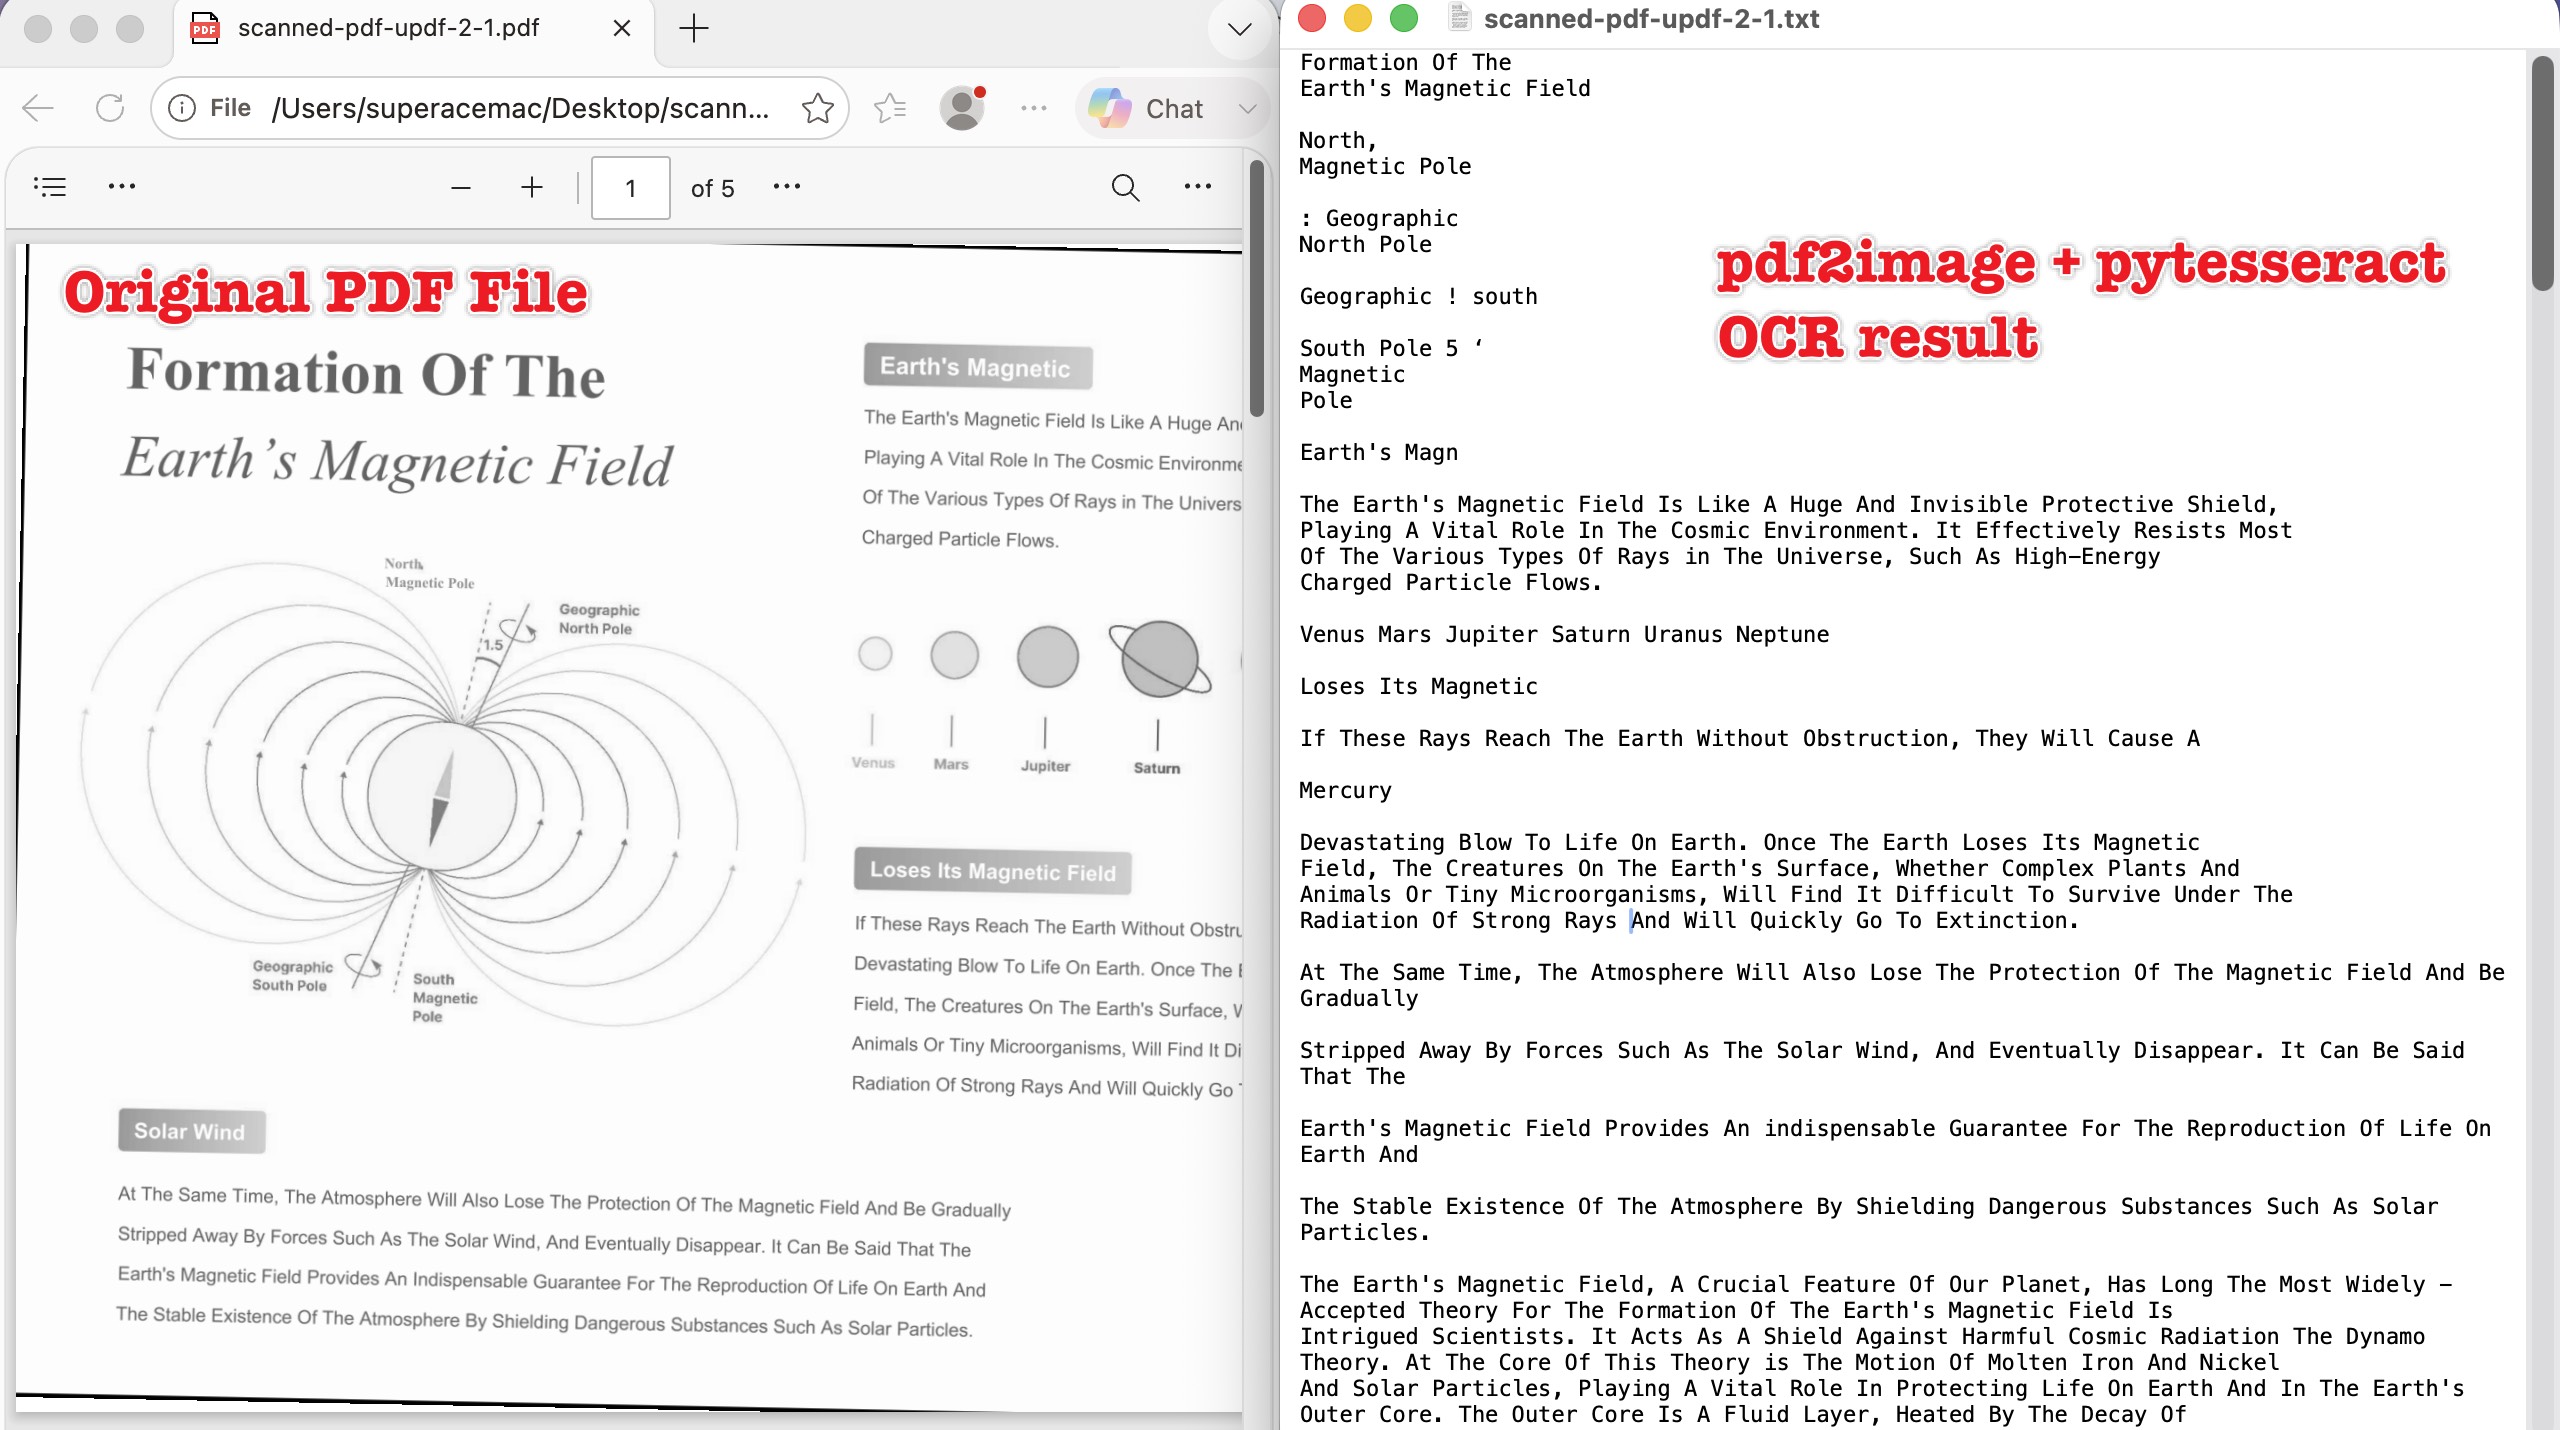Search within the PDF
This screenshot has width=2560, height=1430.
click(1125, 188)
